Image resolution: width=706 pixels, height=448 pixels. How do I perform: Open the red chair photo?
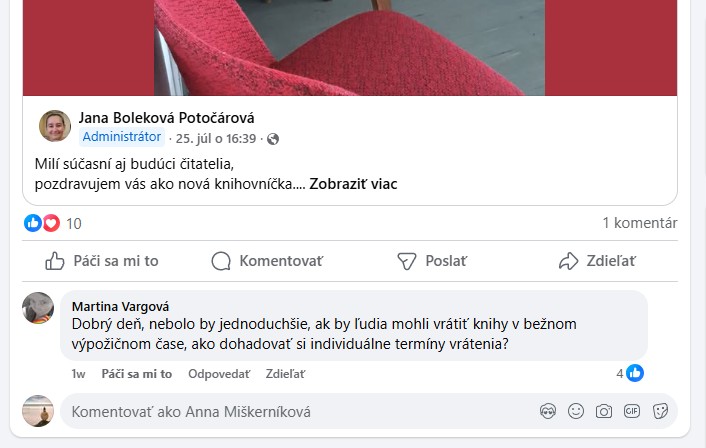350,48
